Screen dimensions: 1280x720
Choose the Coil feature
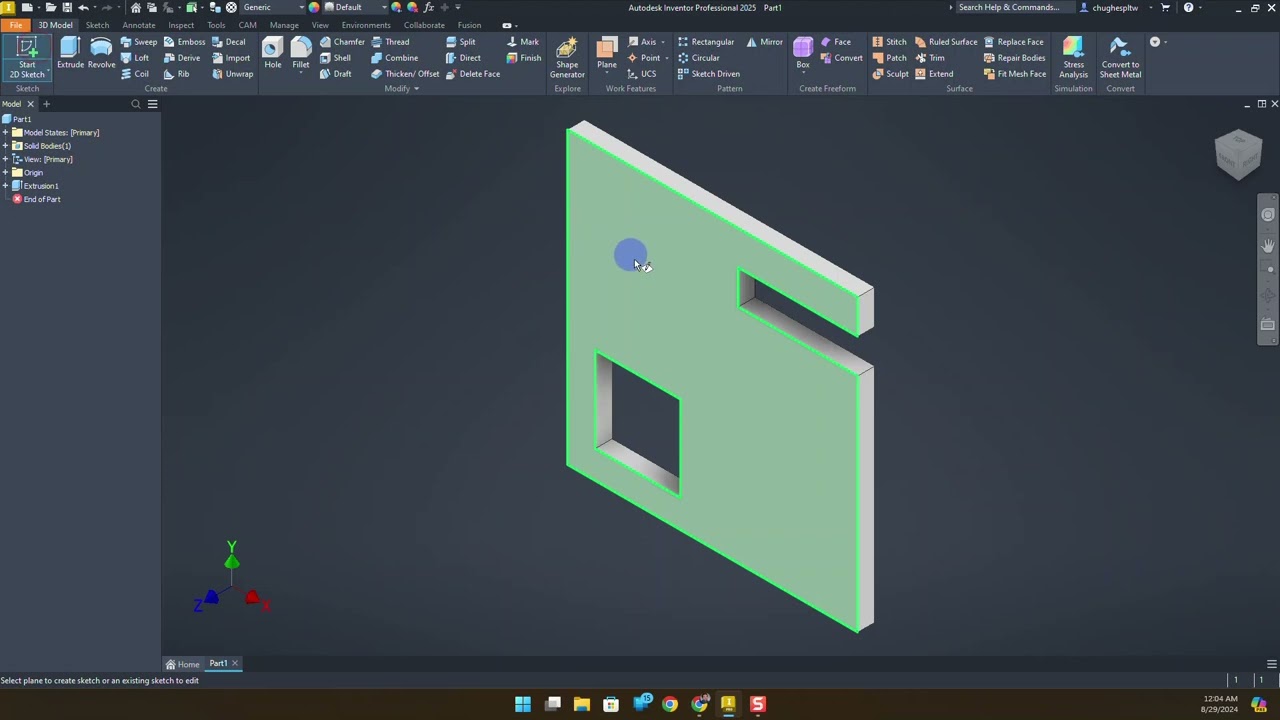[135, 74]
